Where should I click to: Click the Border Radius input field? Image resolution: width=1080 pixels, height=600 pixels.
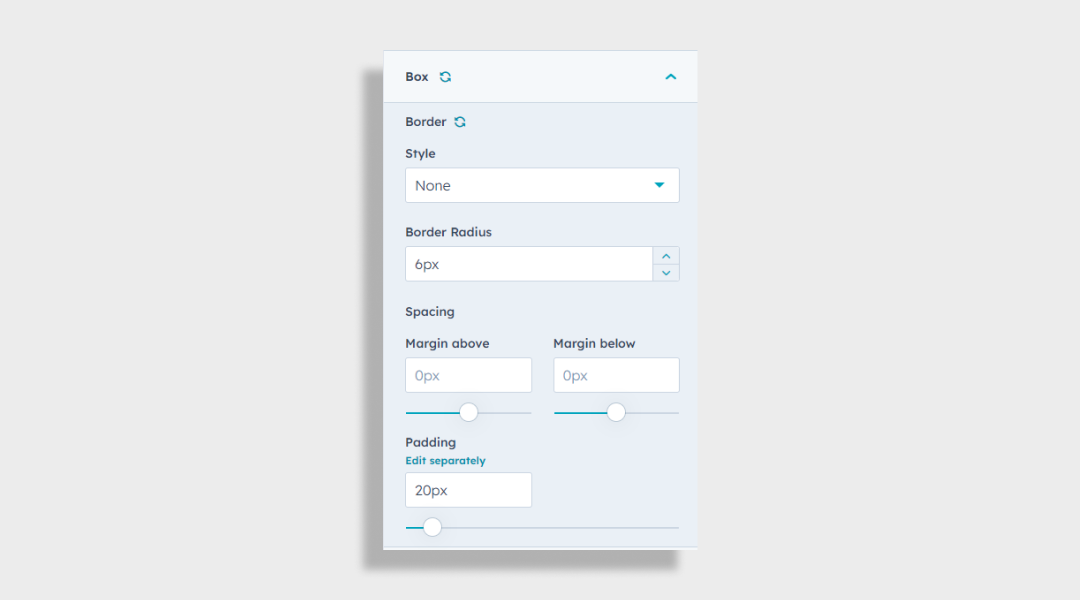(528, 265)
